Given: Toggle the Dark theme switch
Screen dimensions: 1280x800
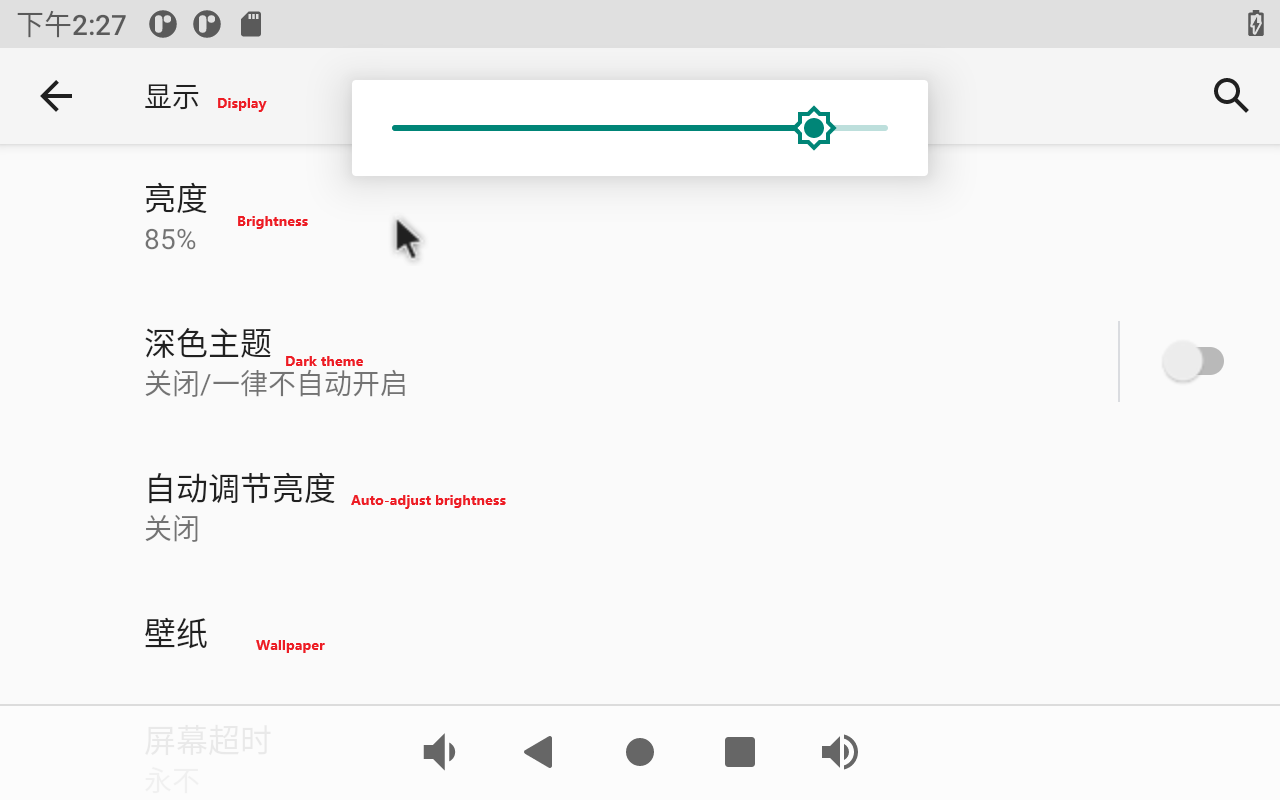Looking at the screenshot, I should click(x=1193, y=361).
